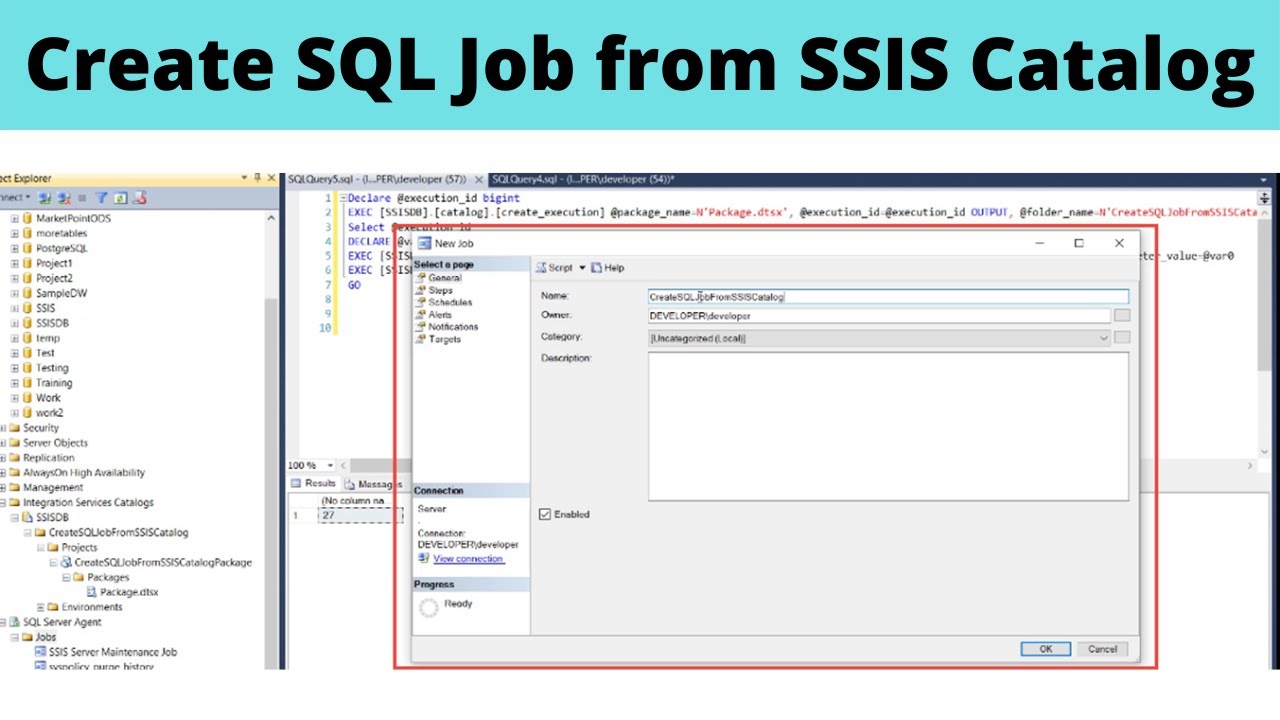Select the SampleDW database icon

[27, 293]
